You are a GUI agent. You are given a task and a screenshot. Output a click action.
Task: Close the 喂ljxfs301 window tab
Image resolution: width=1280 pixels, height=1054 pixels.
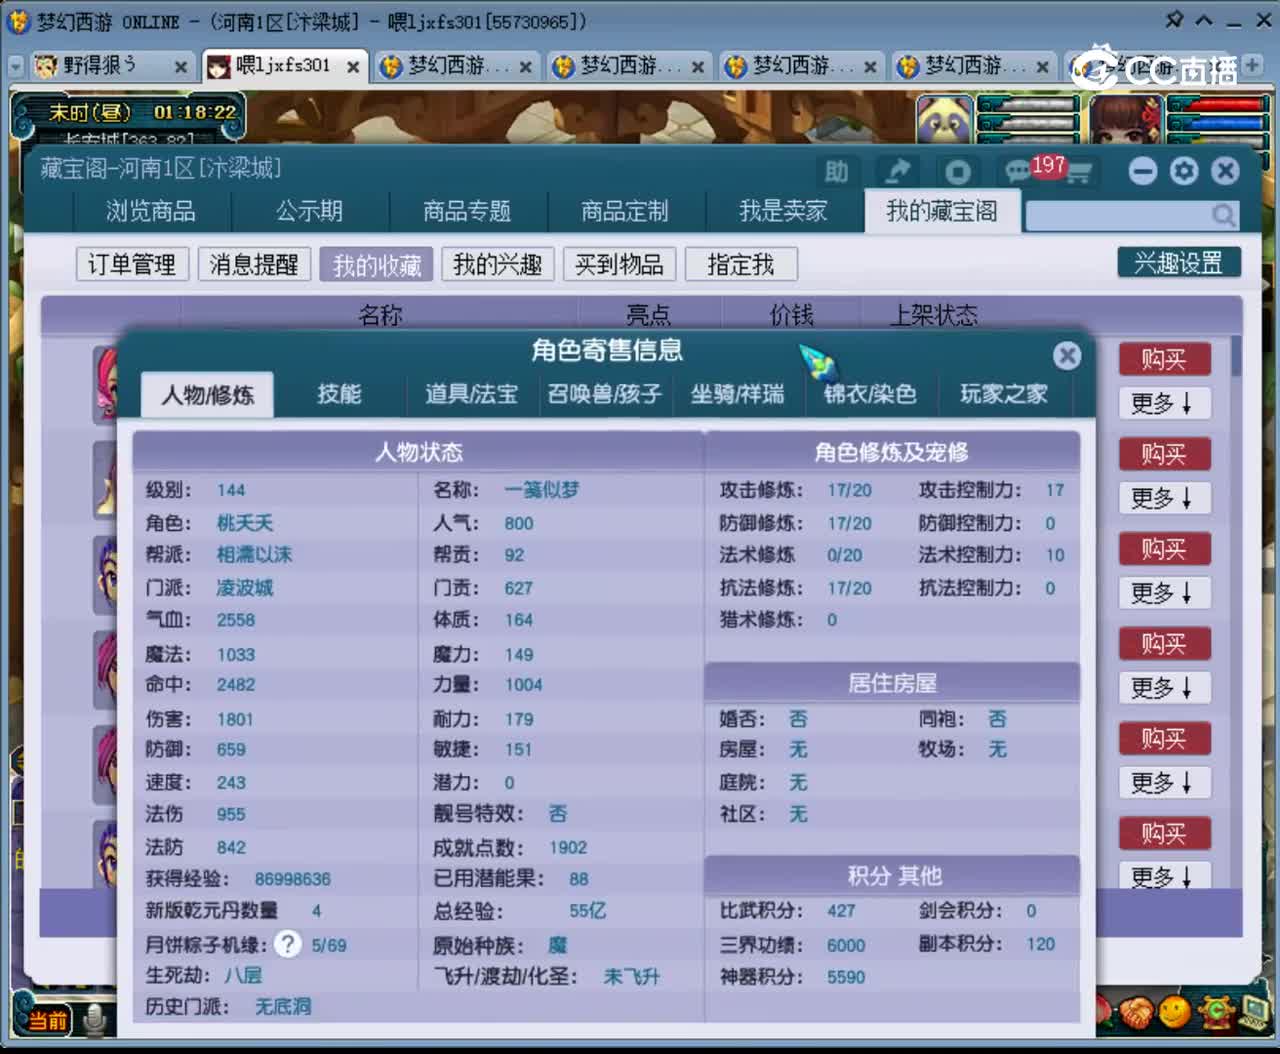coord(353,67)
